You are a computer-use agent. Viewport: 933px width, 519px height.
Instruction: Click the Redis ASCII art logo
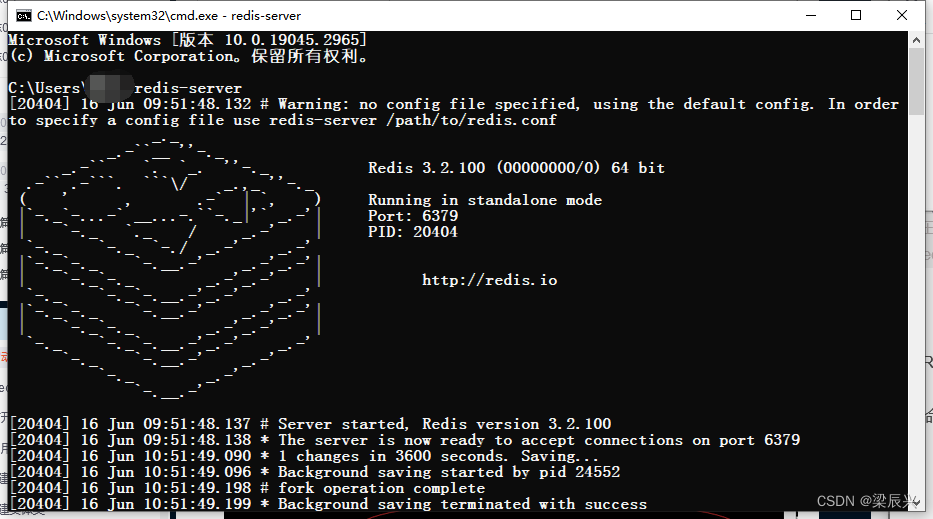(x=171, y=268)
